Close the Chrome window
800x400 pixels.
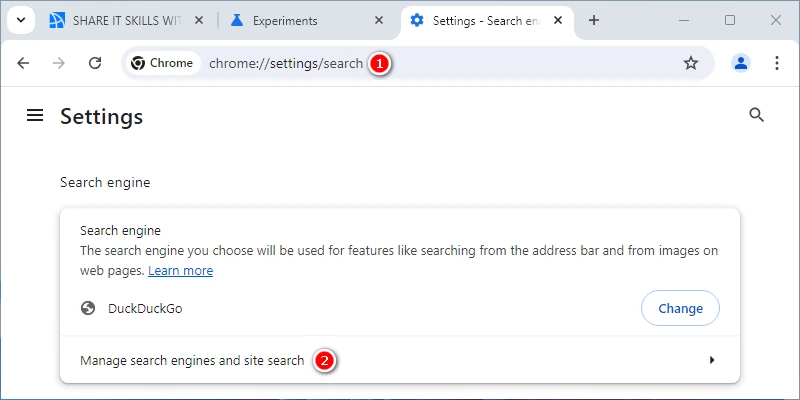pyautogui.click(x=776, y=20)
